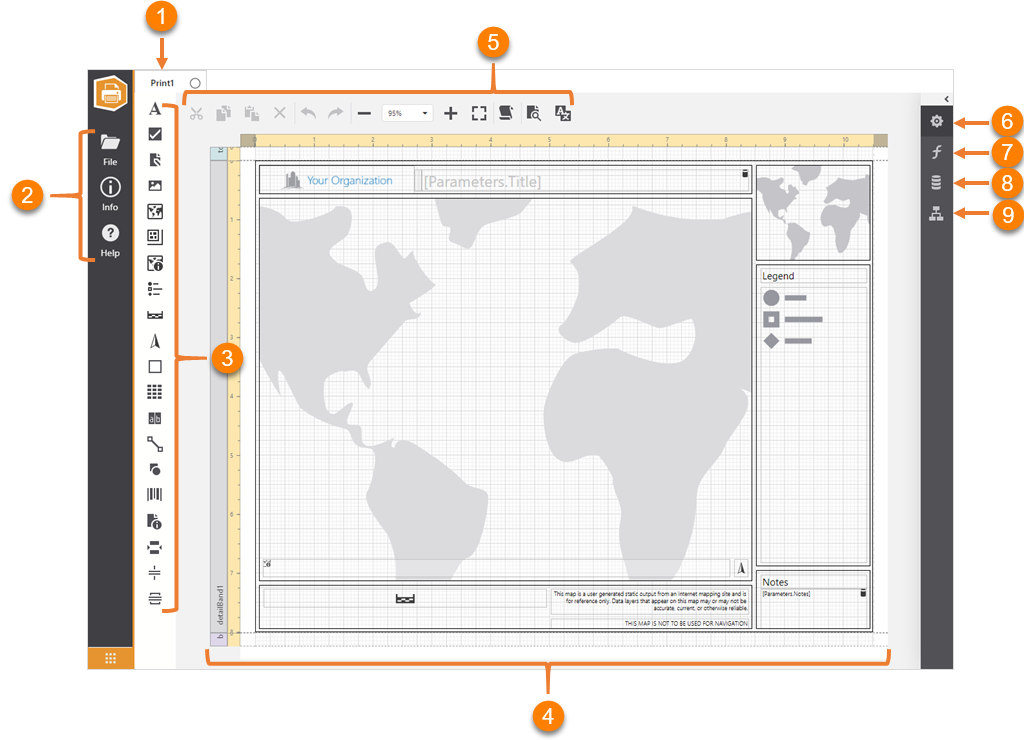Image resolution: width=1024 pixels, height=740 pixels.
Task: Open the Functions panel in the right sidebar
Action: pos(934,152)
